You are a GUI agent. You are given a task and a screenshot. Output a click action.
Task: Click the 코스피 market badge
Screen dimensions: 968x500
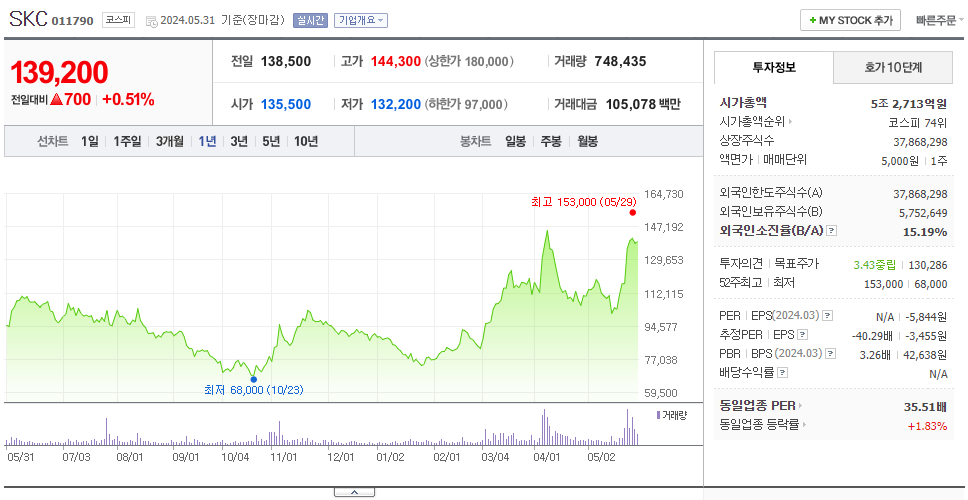tap(118, 20)
